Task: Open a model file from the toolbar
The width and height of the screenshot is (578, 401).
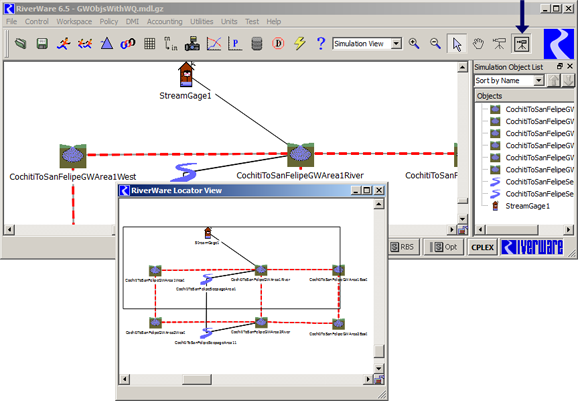Action: pos(21,44)
